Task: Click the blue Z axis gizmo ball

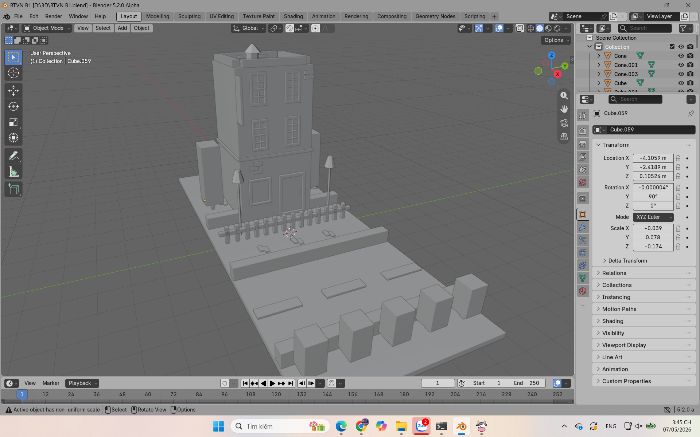Action: point(551,55)
